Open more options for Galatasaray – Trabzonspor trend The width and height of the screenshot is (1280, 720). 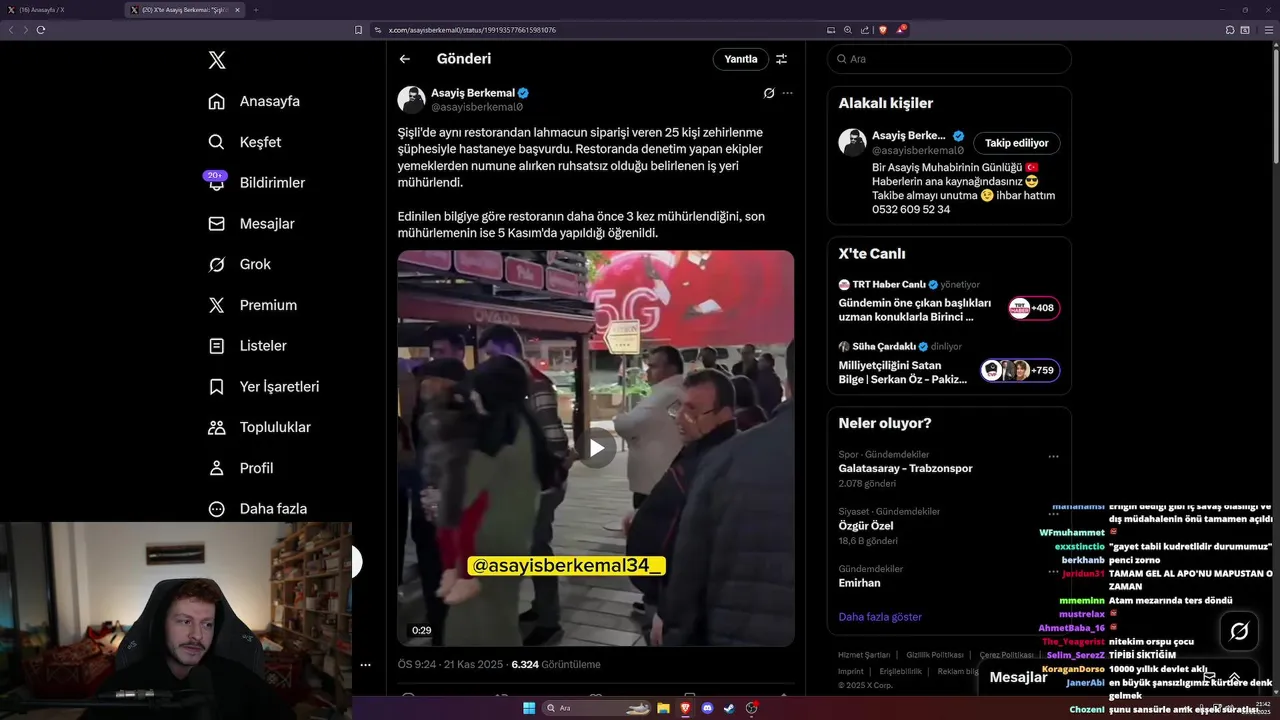[1053, 456]
